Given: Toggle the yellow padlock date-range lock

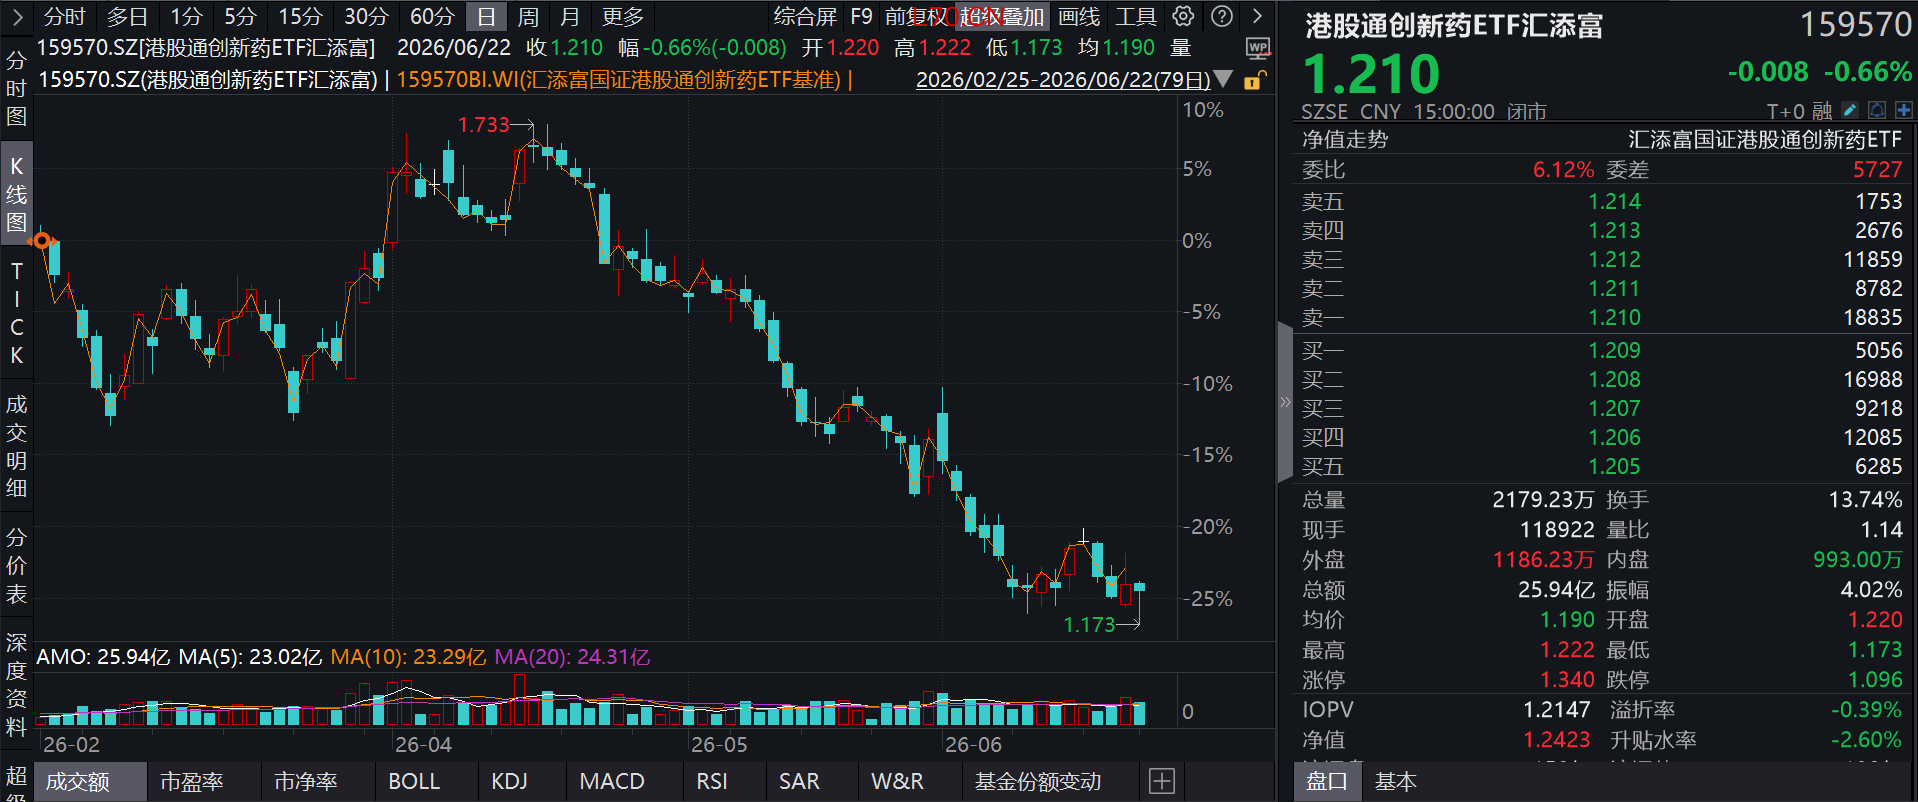Looking at the screenshot, I should [x=1254, y=80].
